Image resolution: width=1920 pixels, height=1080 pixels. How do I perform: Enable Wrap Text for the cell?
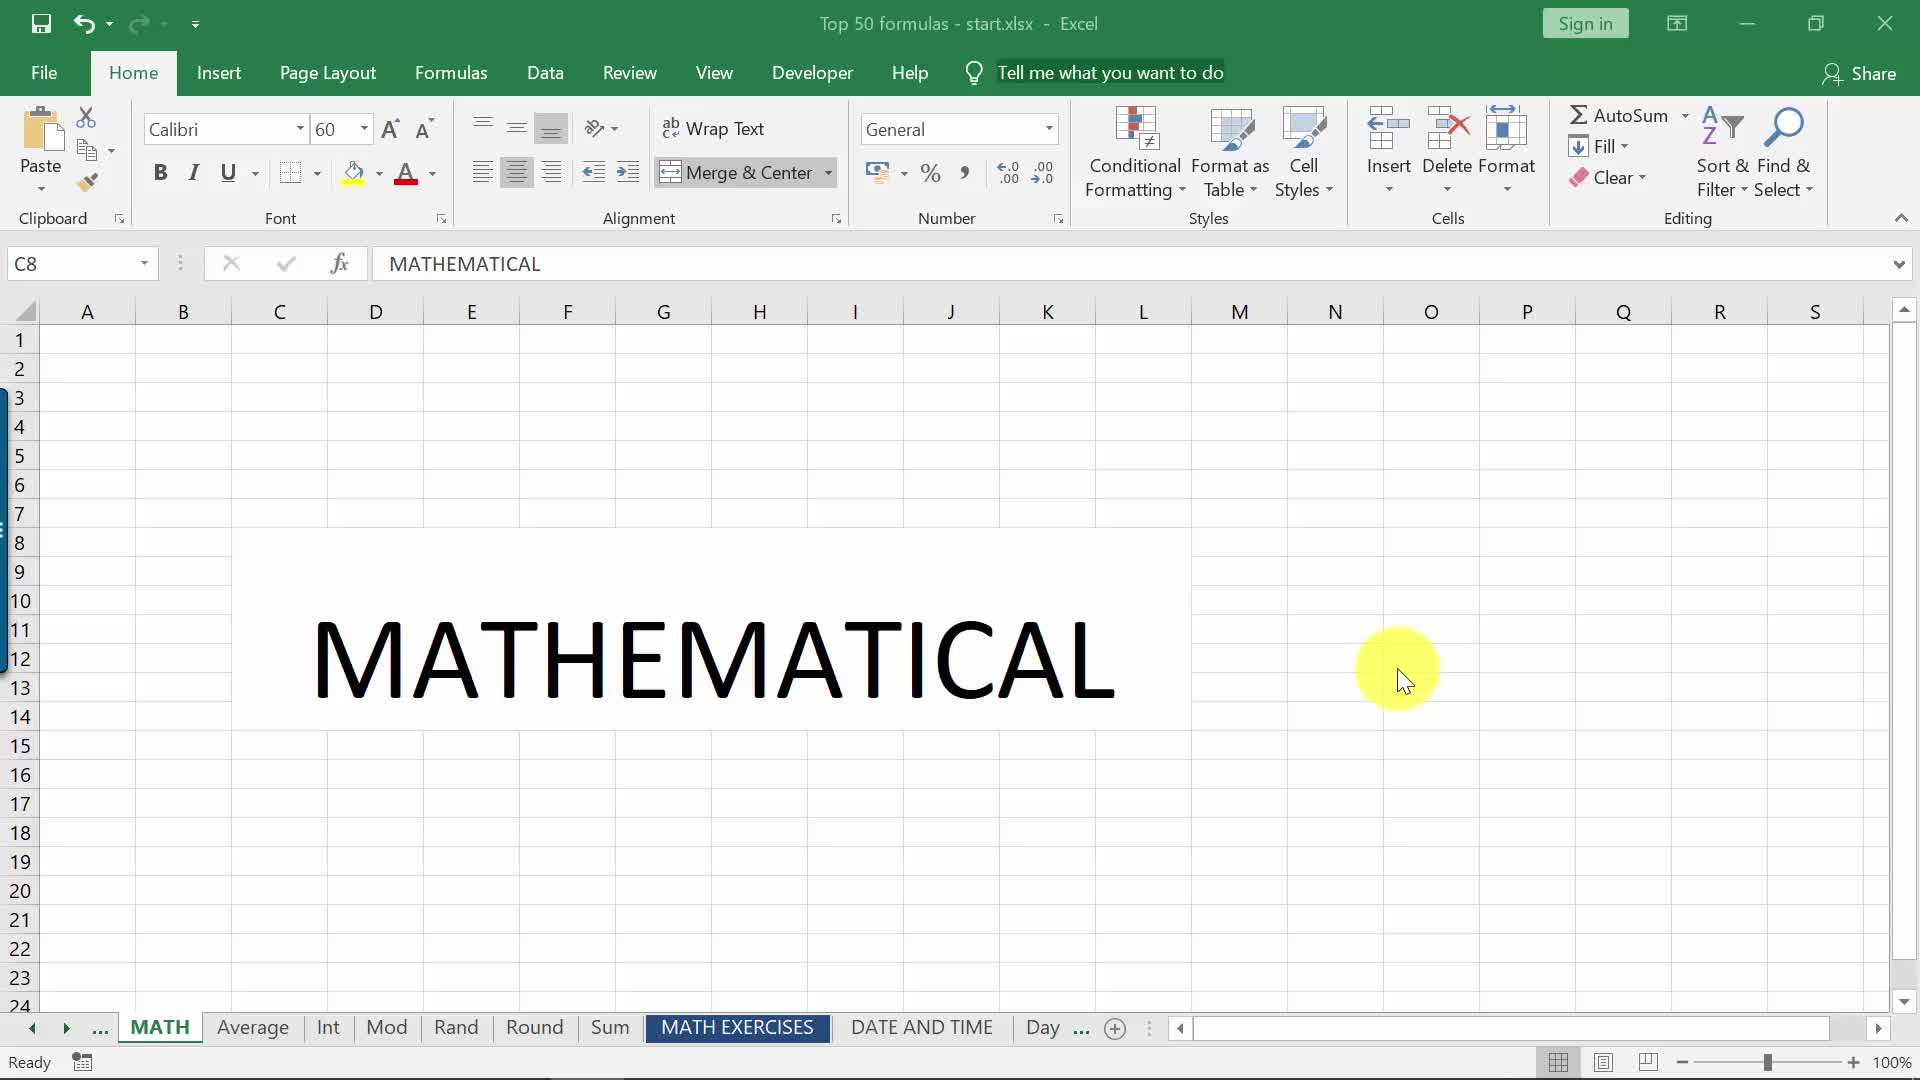713,129
